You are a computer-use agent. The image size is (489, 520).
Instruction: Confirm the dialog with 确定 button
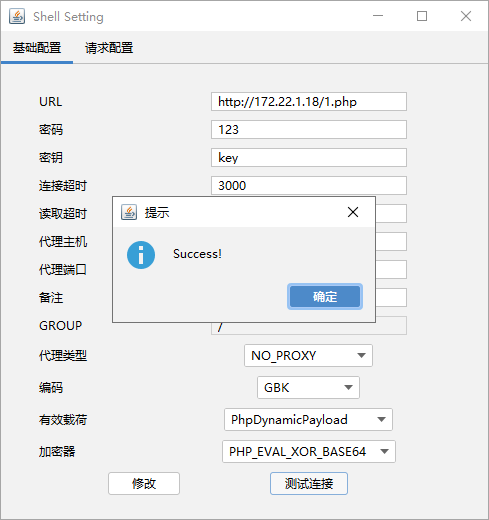325,296
